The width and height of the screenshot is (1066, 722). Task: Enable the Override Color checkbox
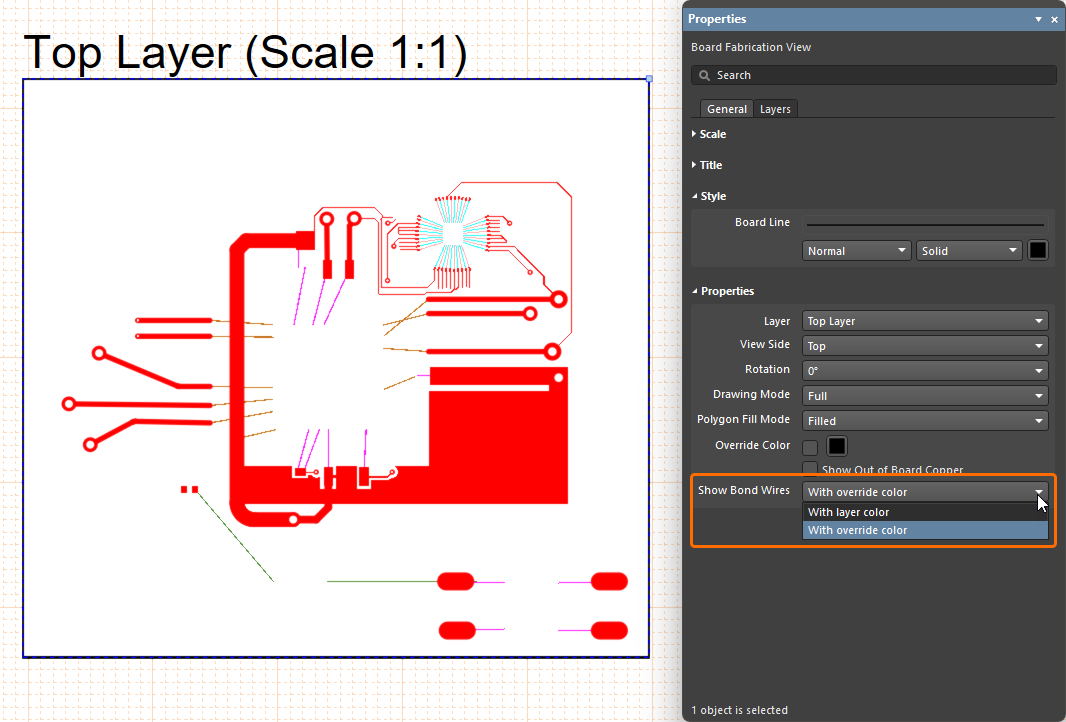[x=810, y=447]
